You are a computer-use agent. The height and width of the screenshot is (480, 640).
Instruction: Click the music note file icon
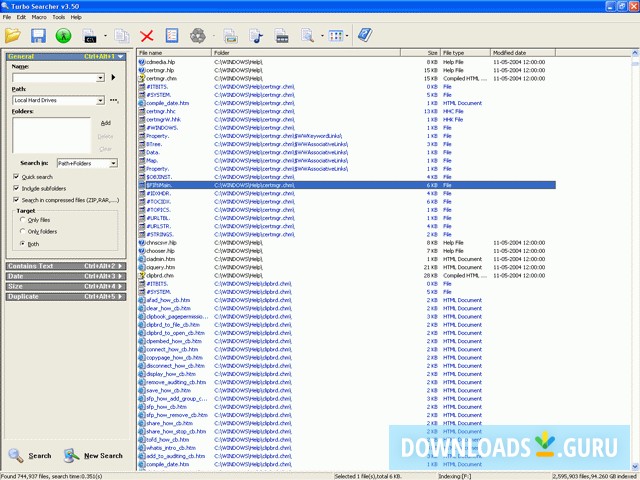256,36
